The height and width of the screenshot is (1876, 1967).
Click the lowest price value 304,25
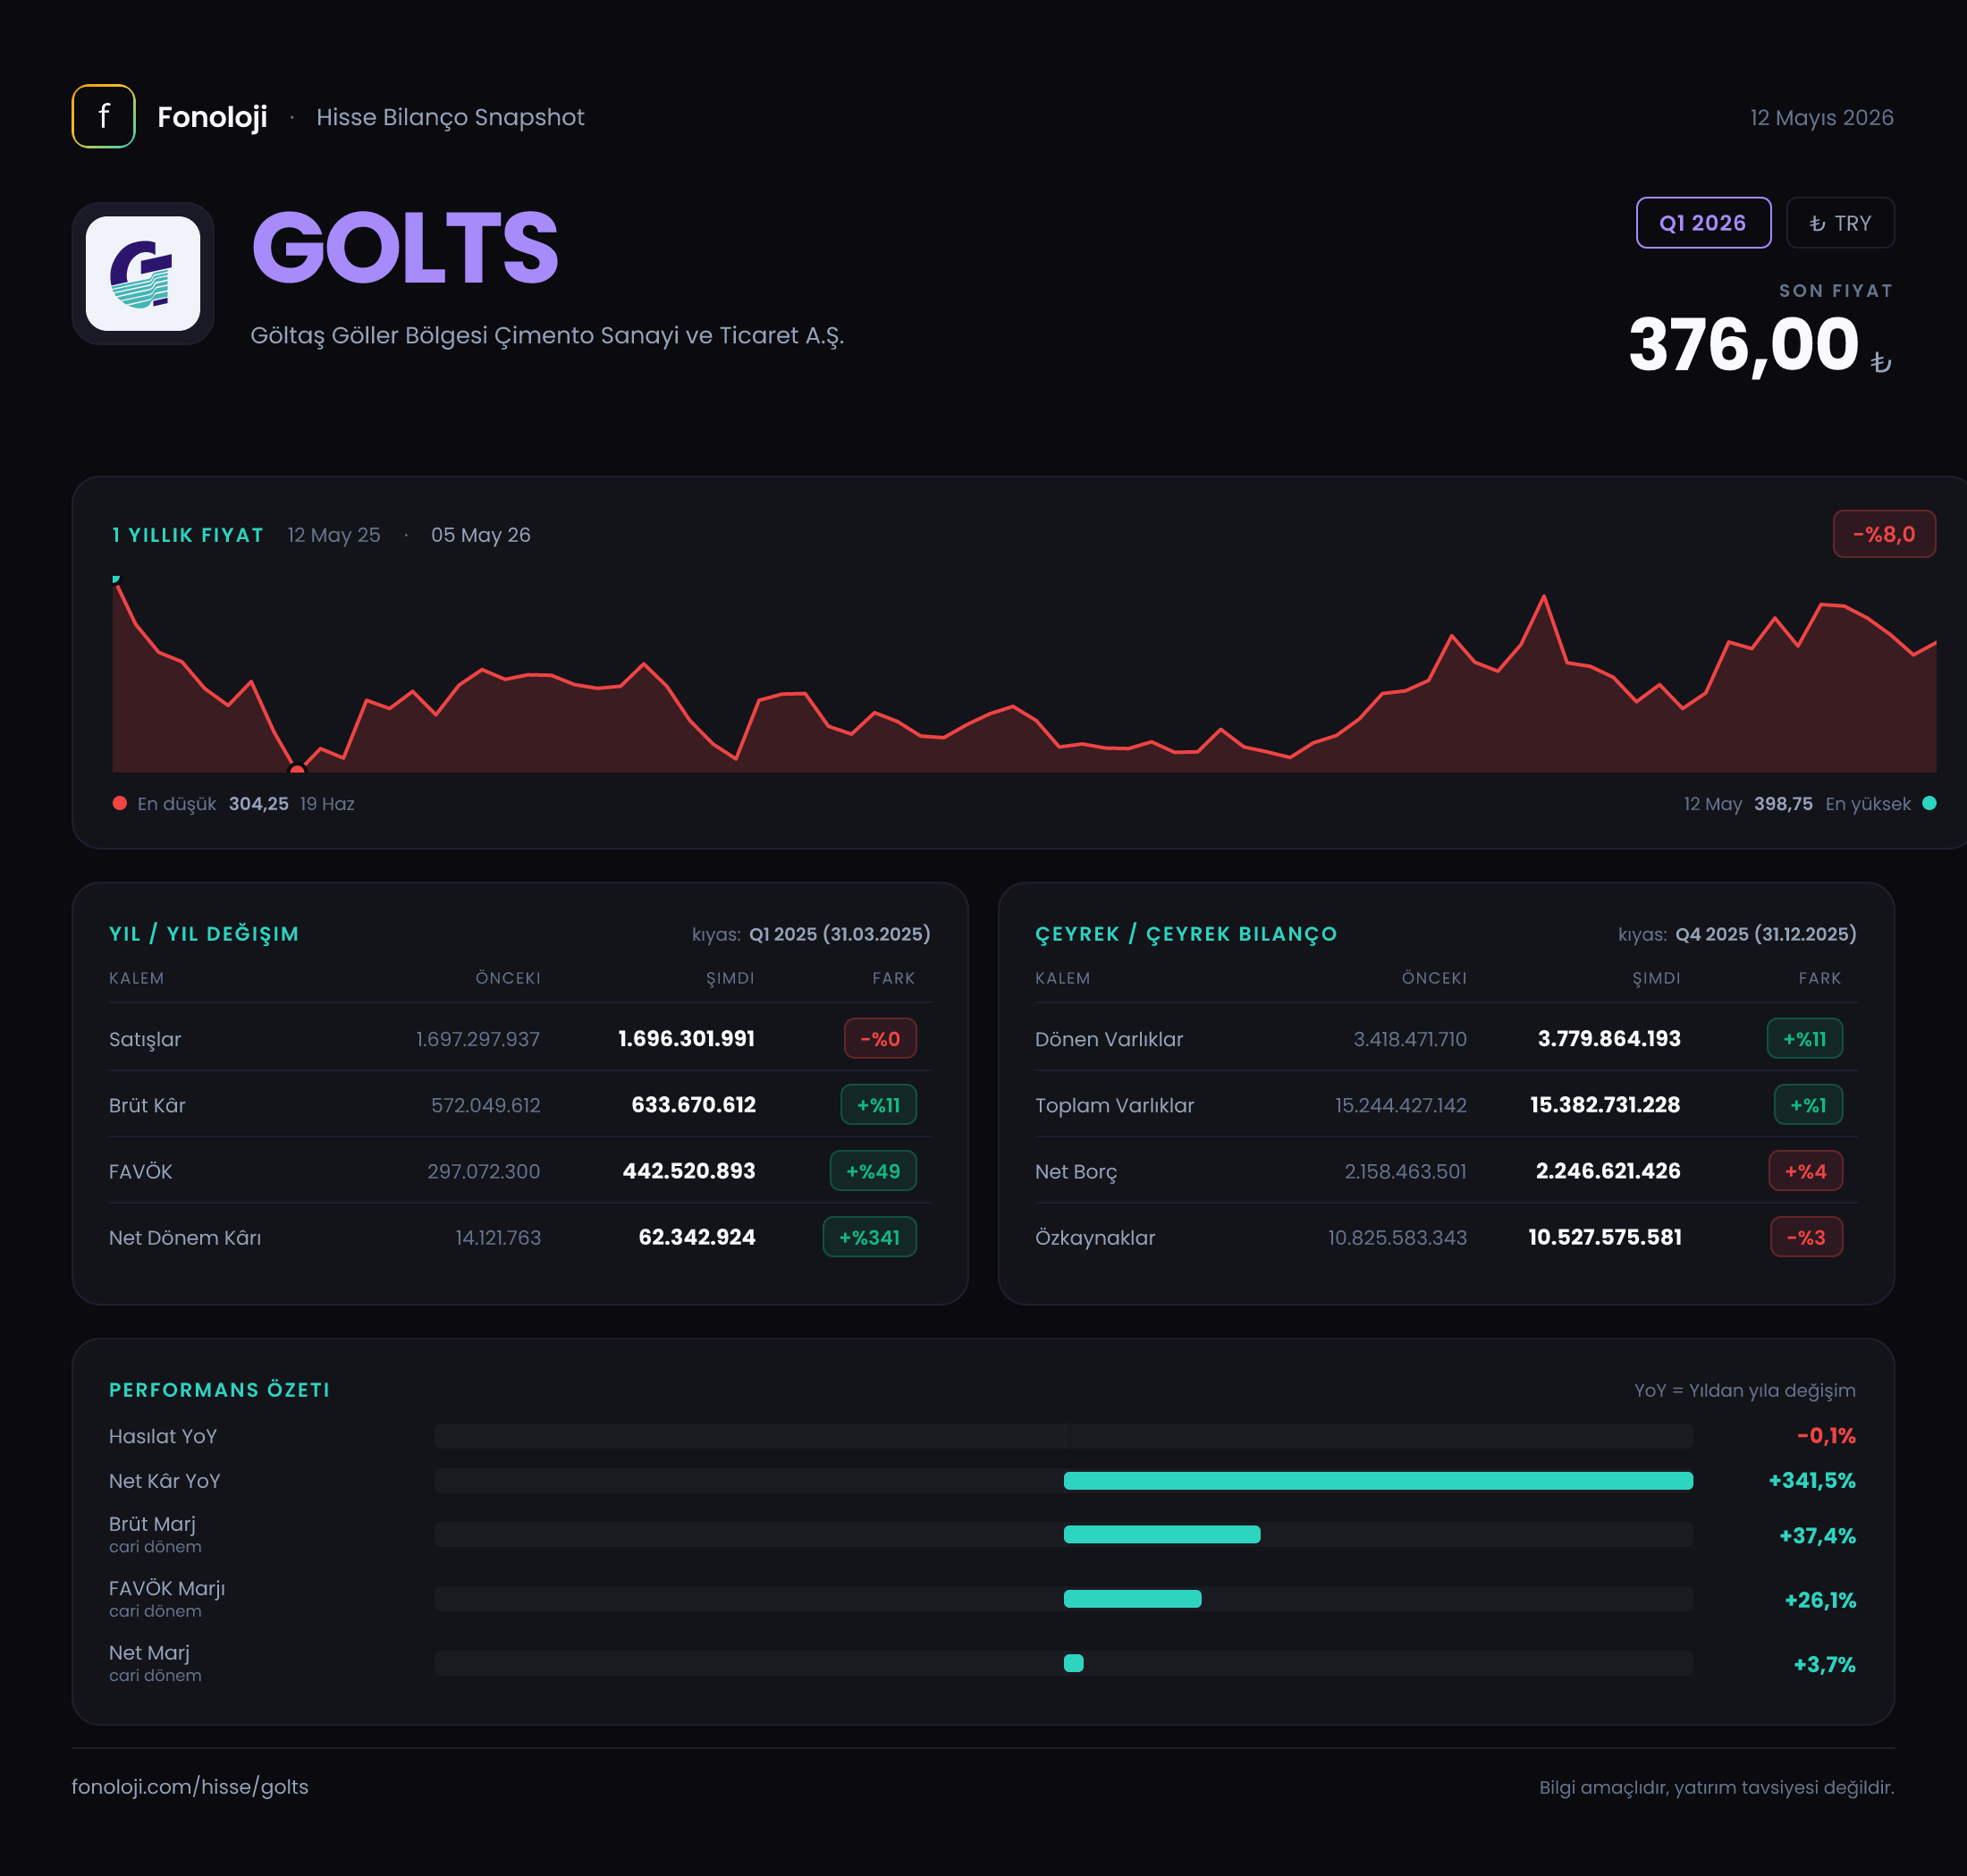click(x=258, y=803)
